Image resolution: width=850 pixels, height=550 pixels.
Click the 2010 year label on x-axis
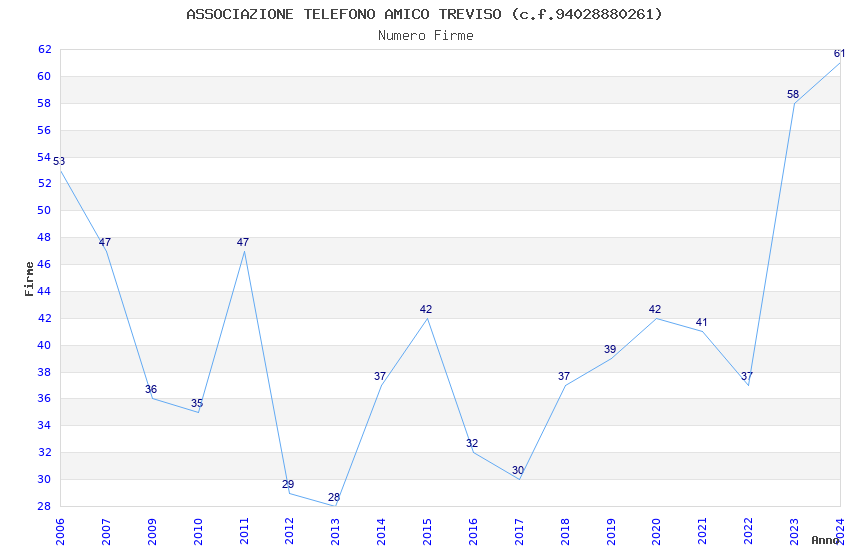[198, 531]
